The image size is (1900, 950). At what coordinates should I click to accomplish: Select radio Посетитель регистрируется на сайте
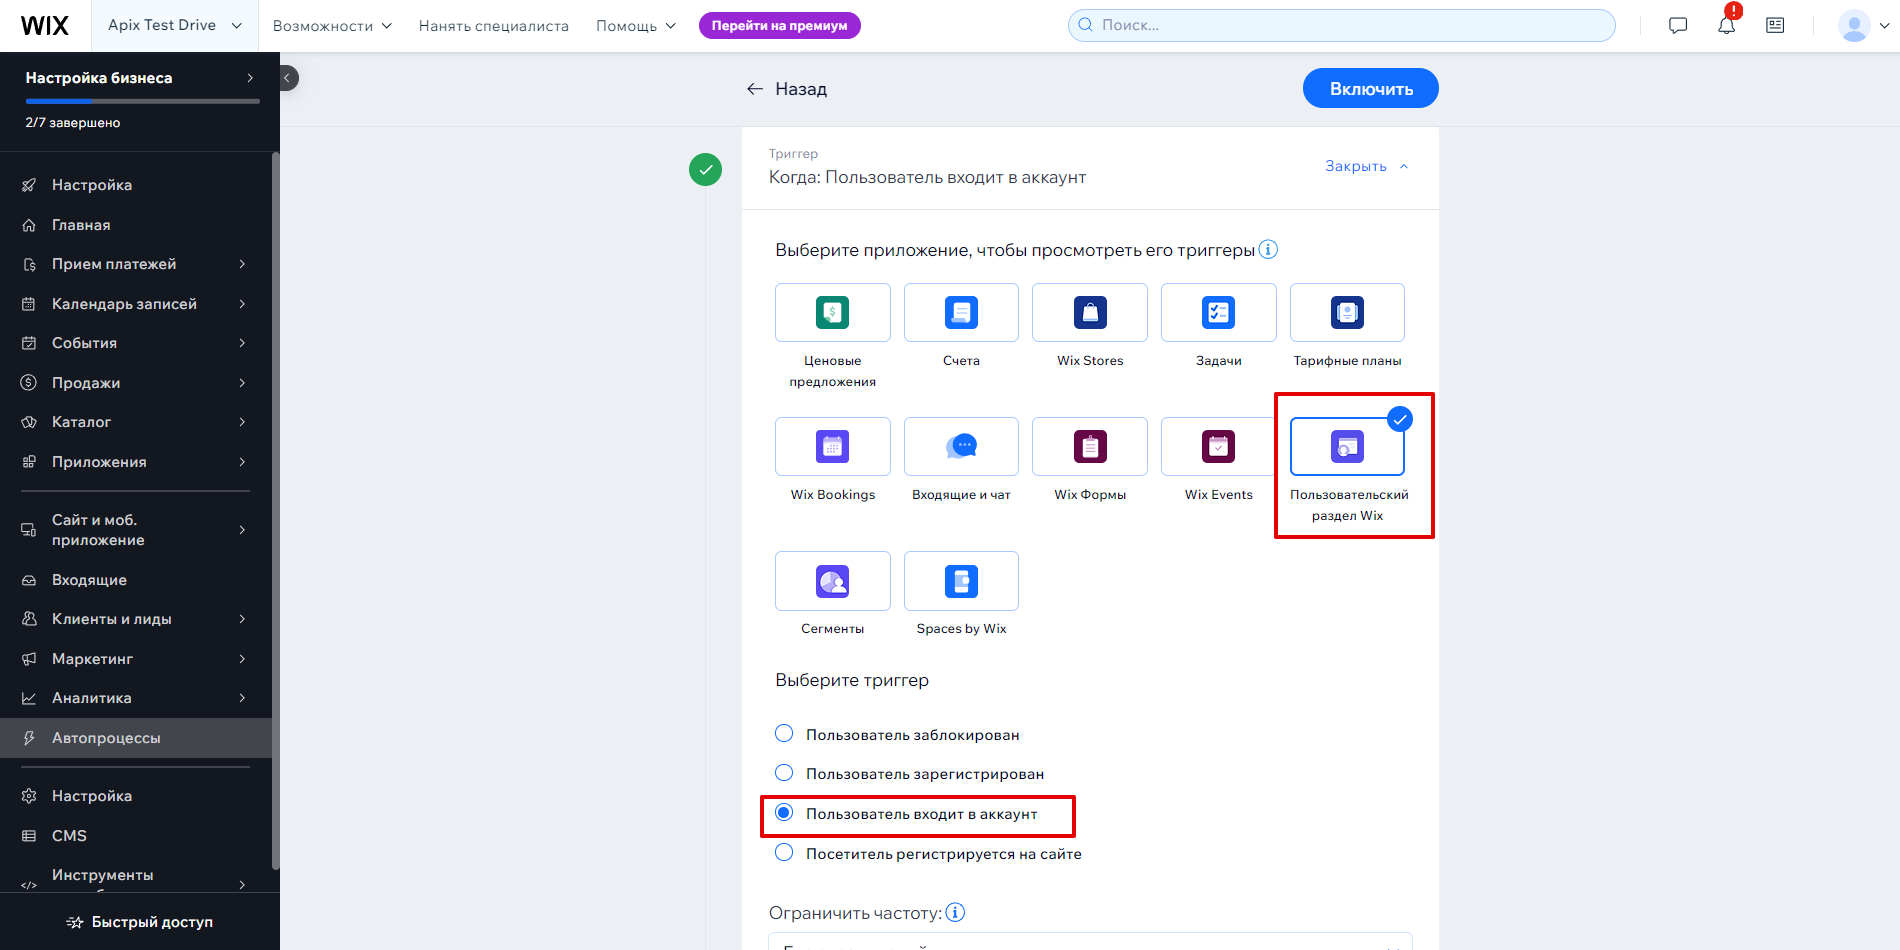coord(784,853)
